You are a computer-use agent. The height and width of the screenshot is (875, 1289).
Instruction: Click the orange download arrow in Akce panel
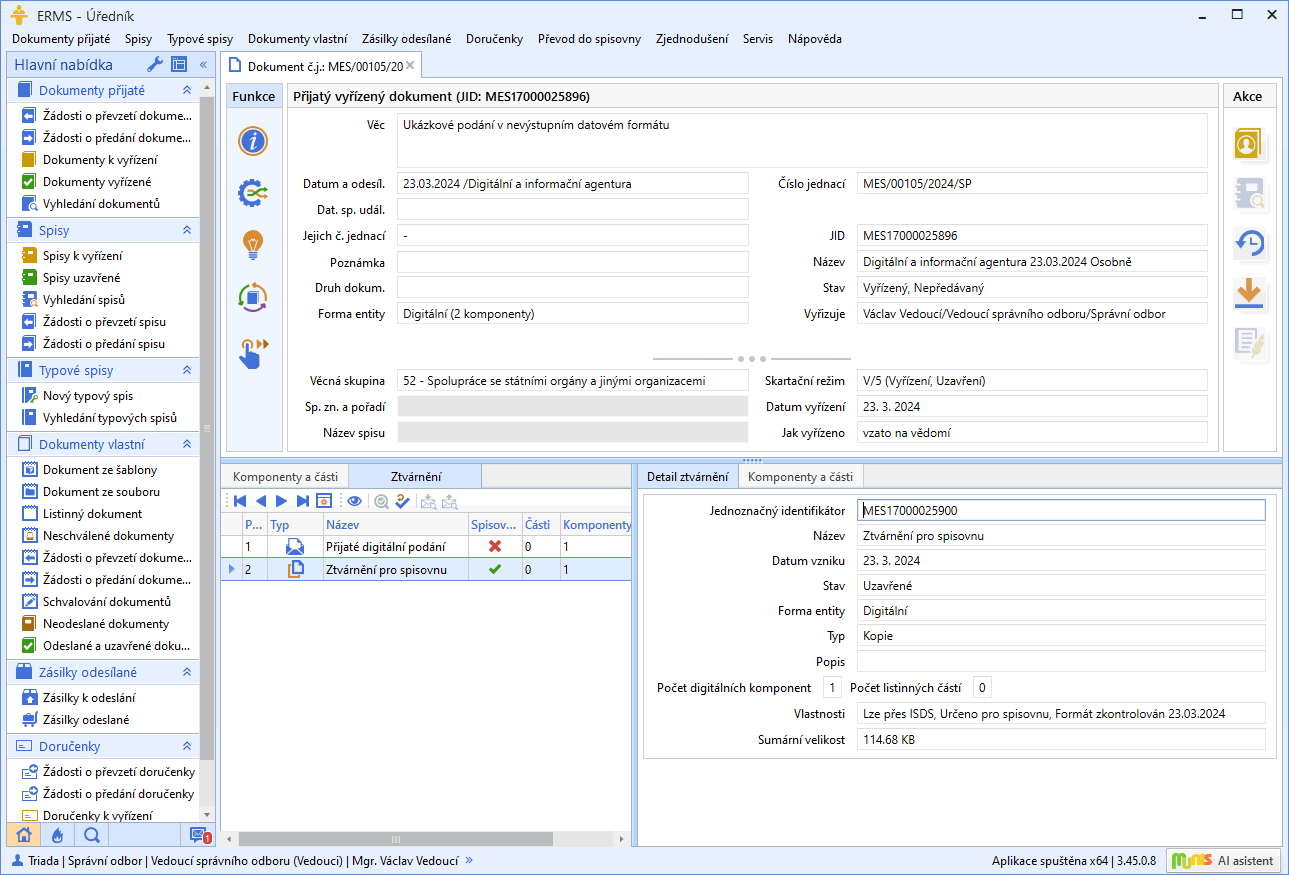click(x=1249, y=293)
